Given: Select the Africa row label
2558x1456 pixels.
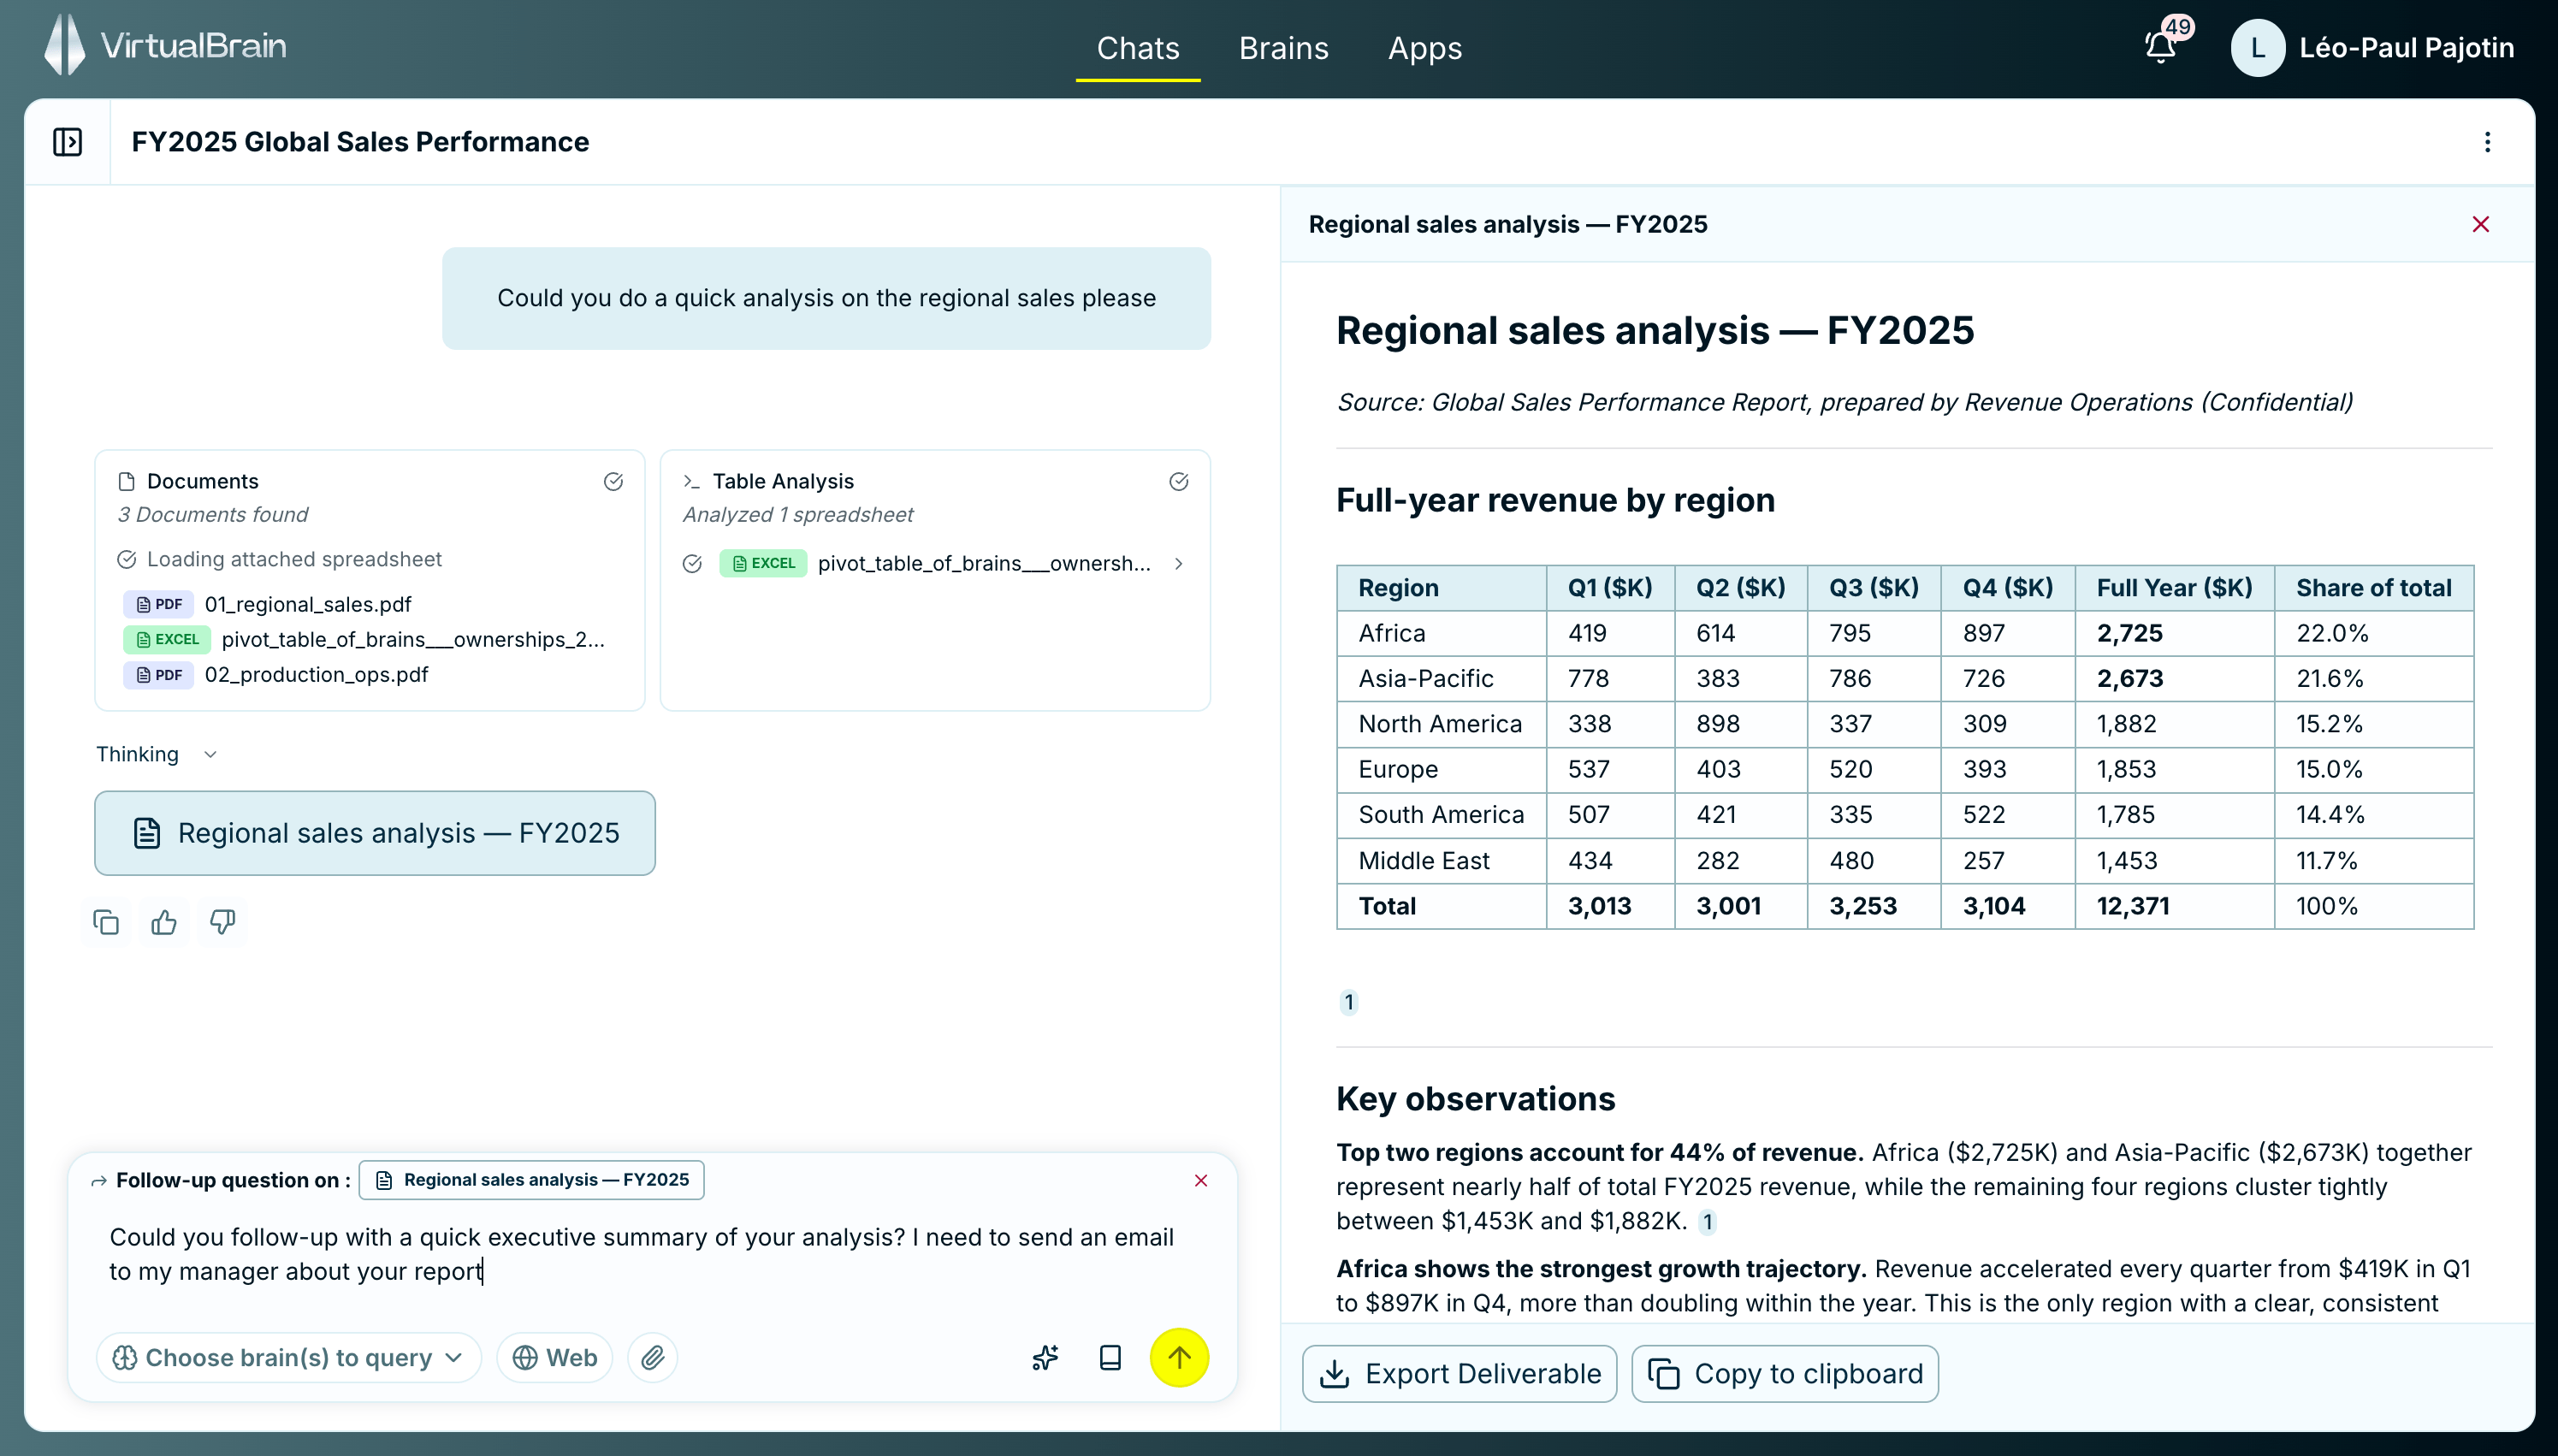Looking at the screenshot, I should point(1391,633).
